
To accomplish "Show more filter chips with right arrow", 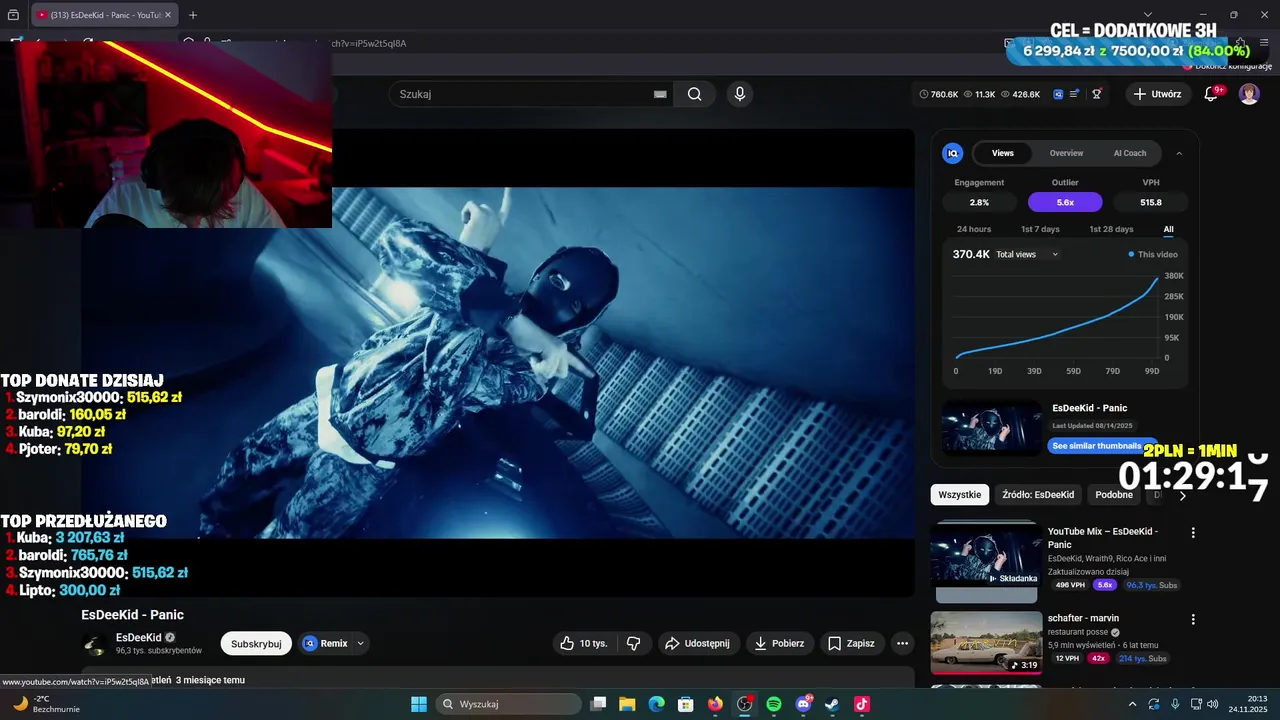I will (x=1182, y=495).
